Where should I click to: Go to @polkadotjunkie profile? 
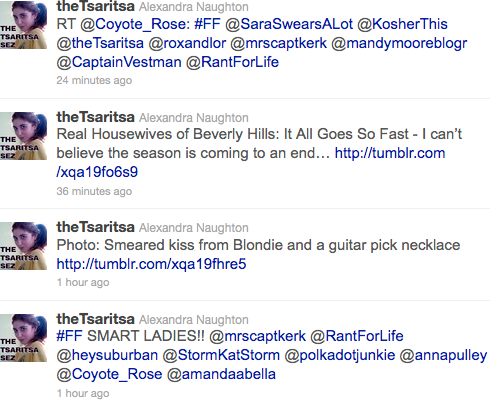point(340,355)
